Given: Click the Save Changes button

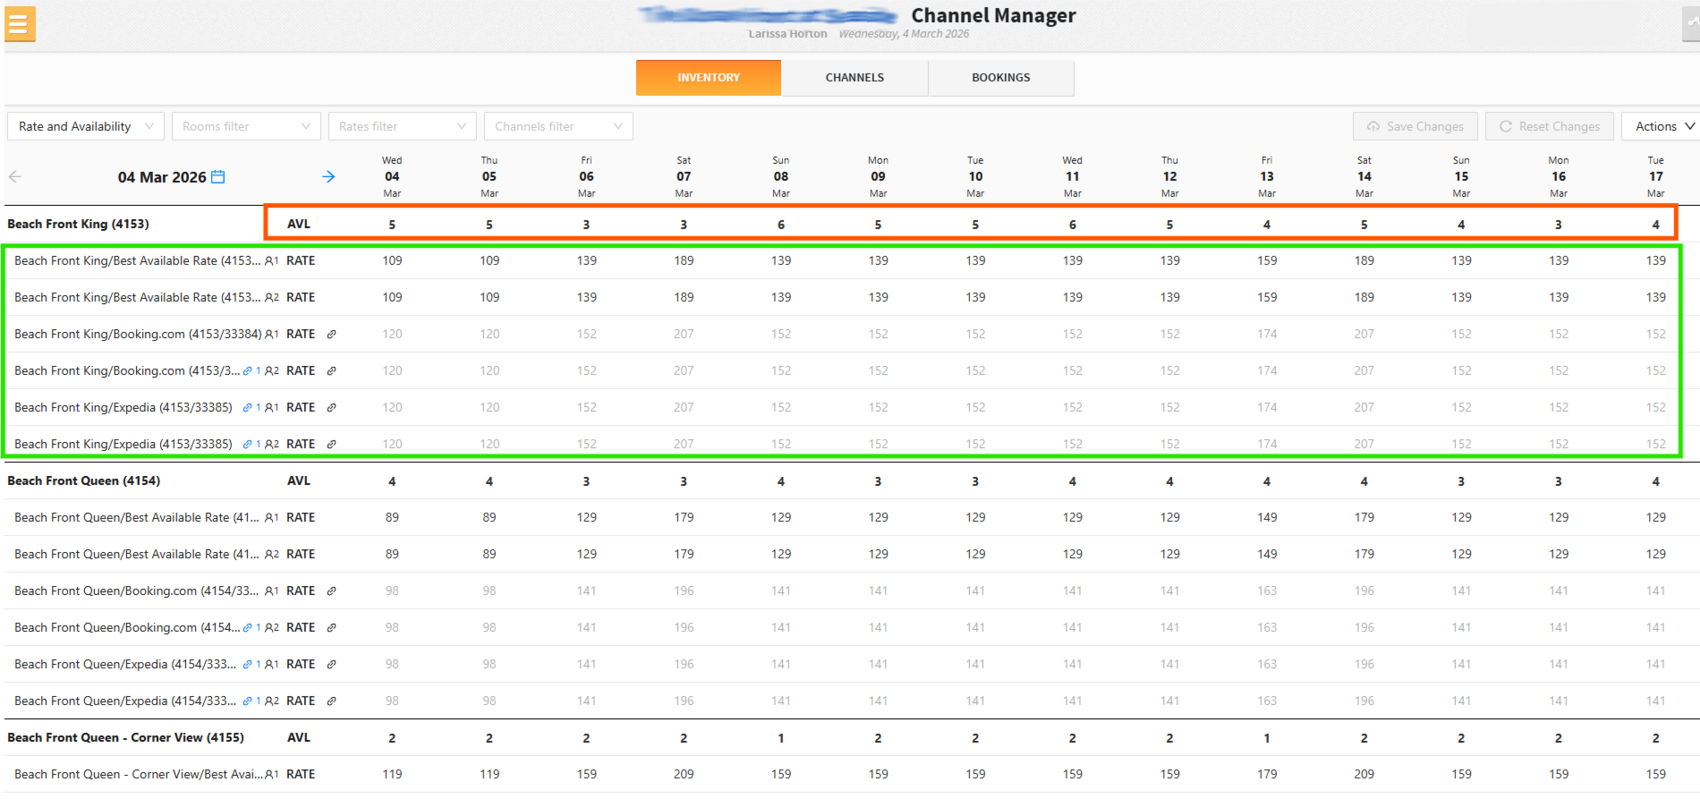Looking at the screenshot, I should 1415,126.
